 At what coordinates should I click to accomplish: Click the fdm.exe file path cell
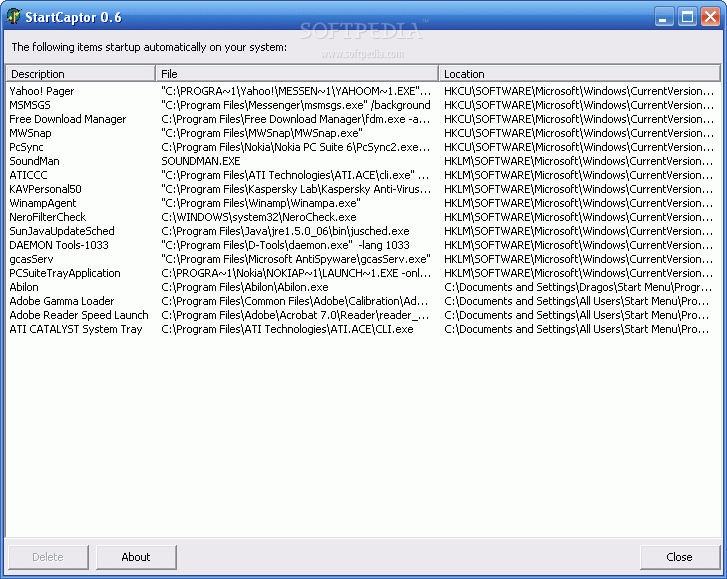(x=296, y=119)
